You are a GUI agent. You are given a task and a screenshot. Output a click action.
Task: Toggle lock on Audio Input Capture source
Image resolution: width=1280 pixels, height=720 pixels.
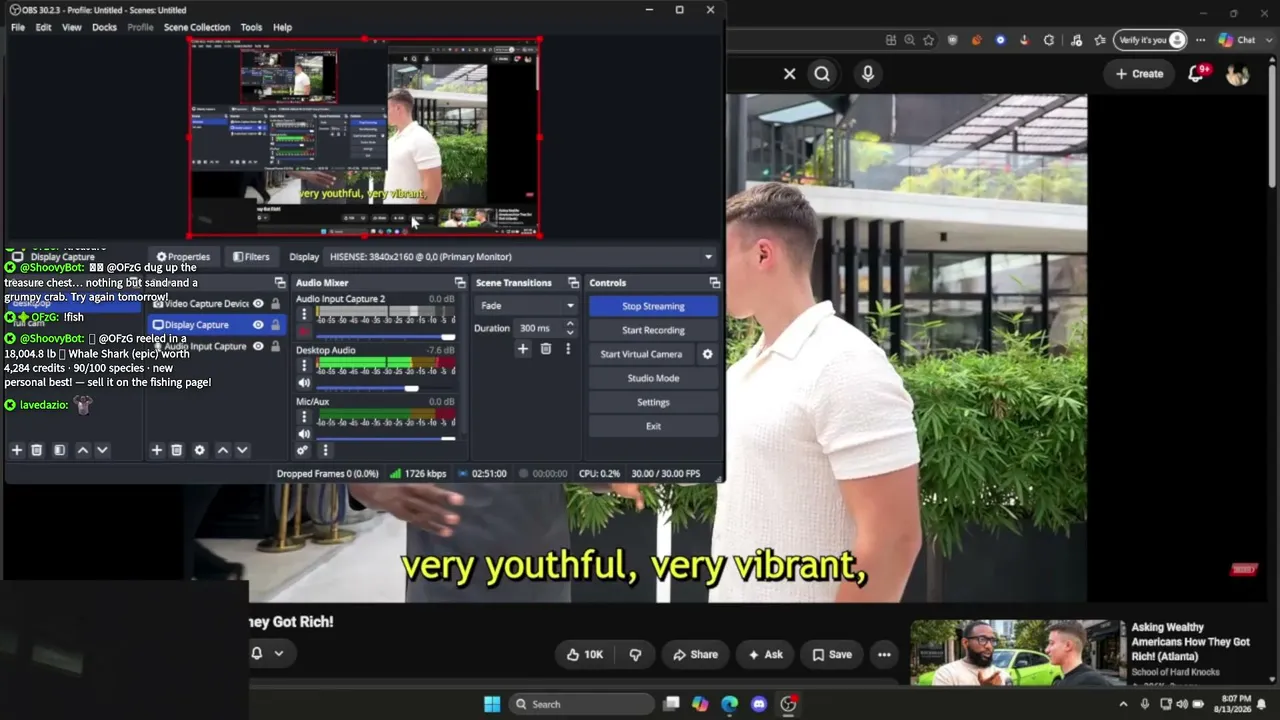[276, 346]
